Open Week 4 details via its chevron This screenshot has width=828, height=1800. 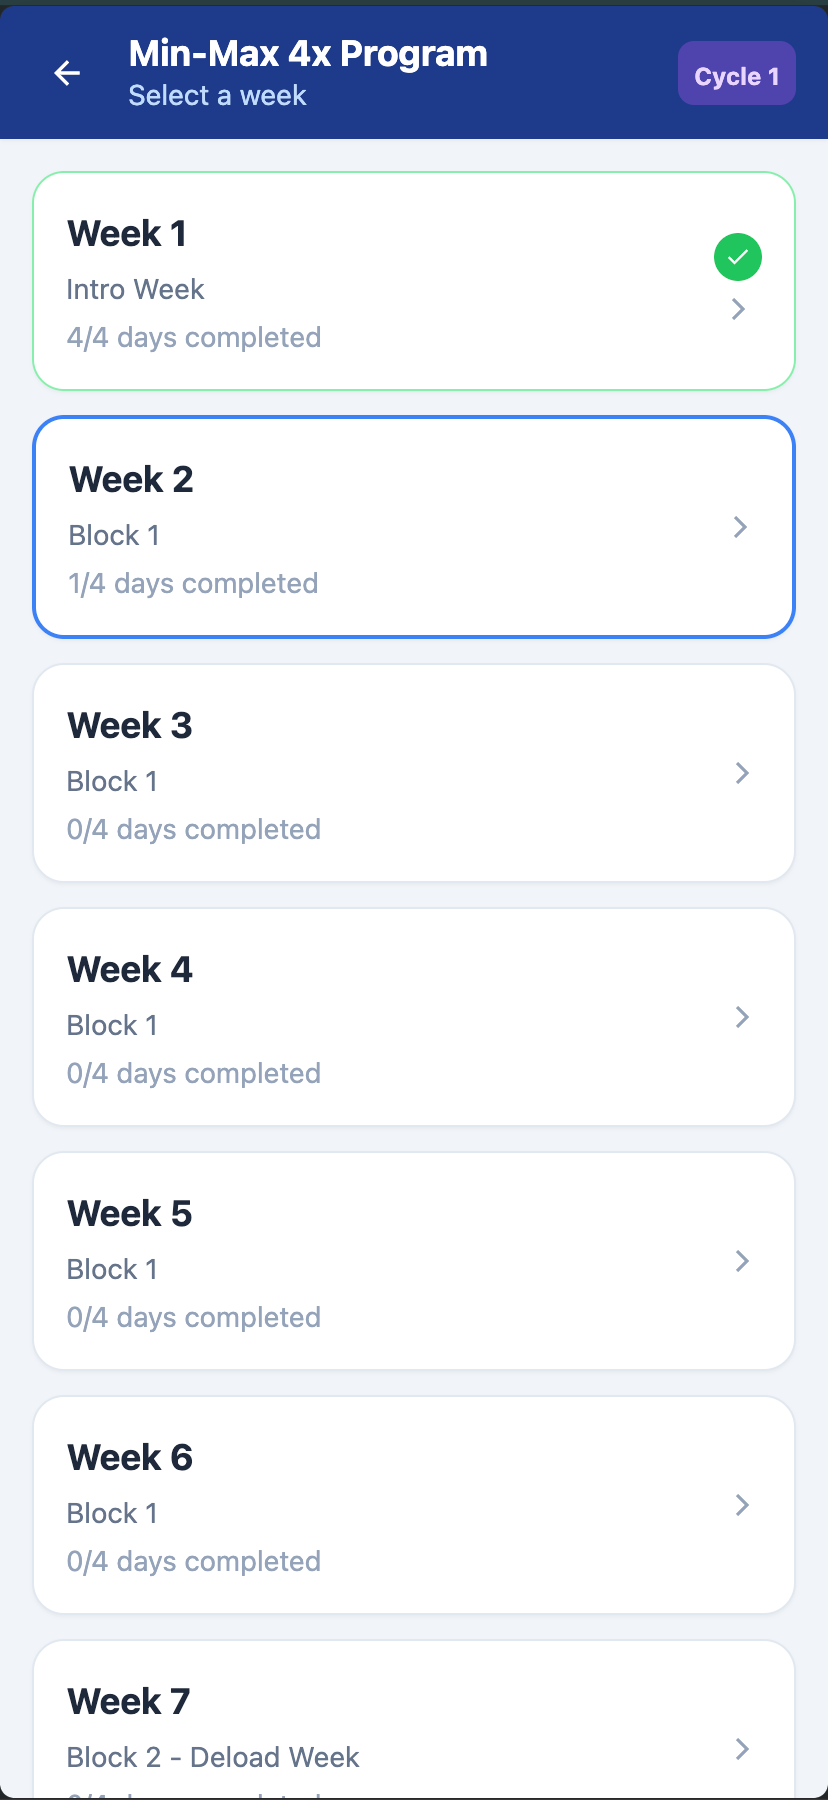tap(741, 1017)
